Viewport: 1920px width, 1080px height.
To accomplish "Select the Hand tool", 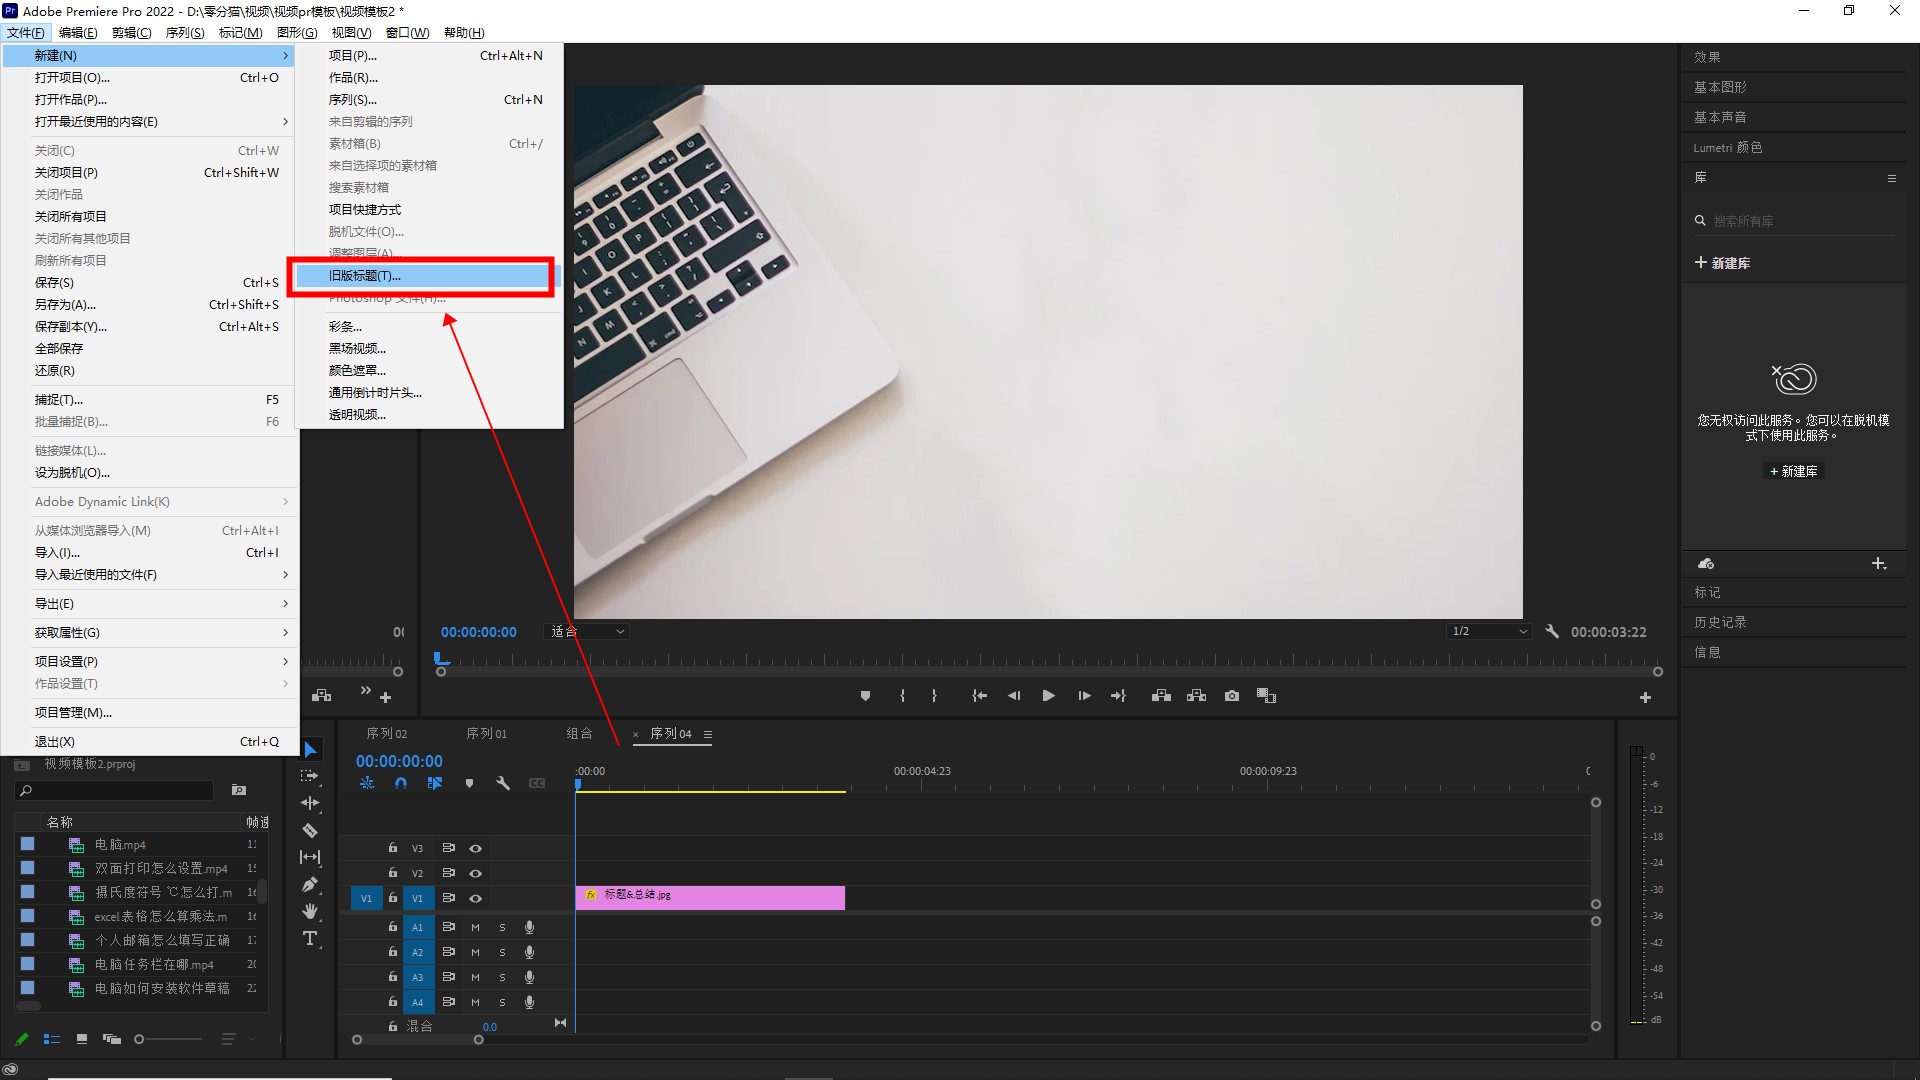I will [310, 911].
